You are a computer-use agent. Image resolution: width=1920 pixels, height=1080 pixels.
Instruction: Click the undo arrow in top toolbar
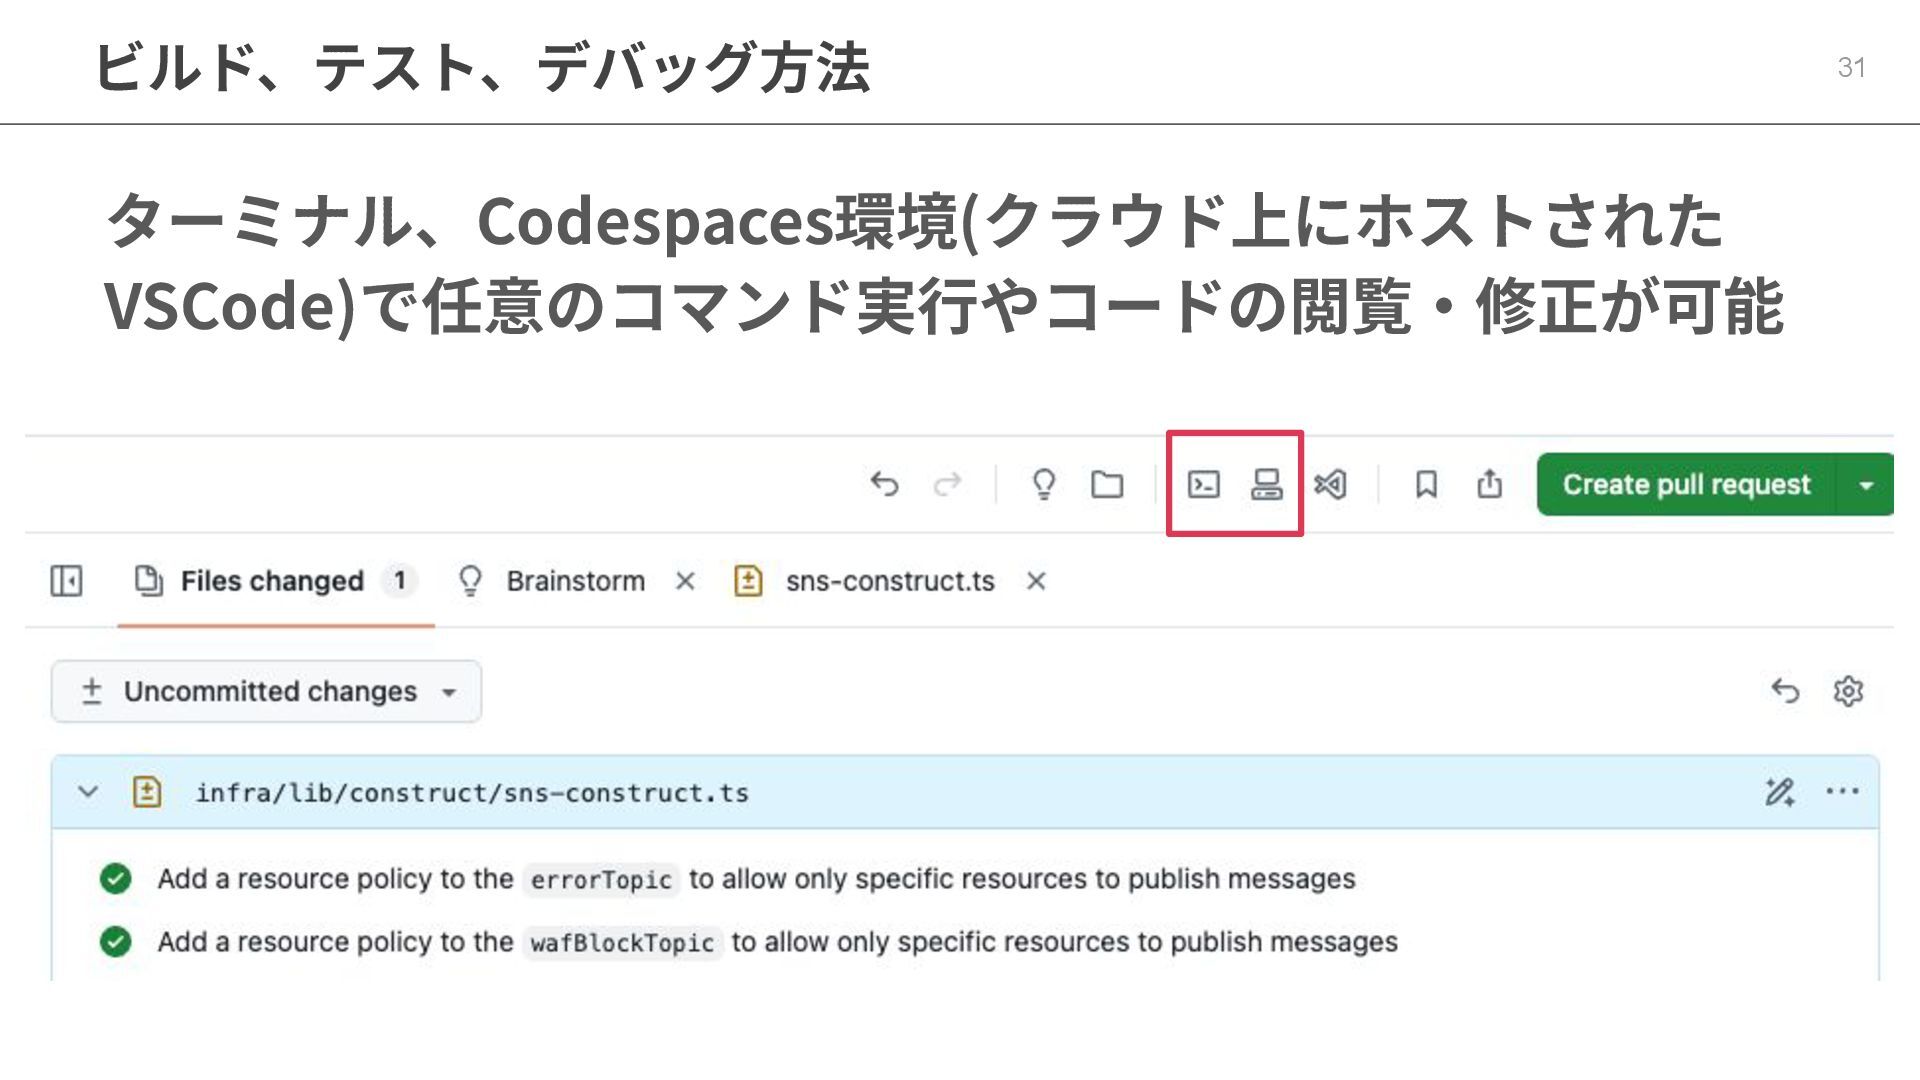[884, 485]
